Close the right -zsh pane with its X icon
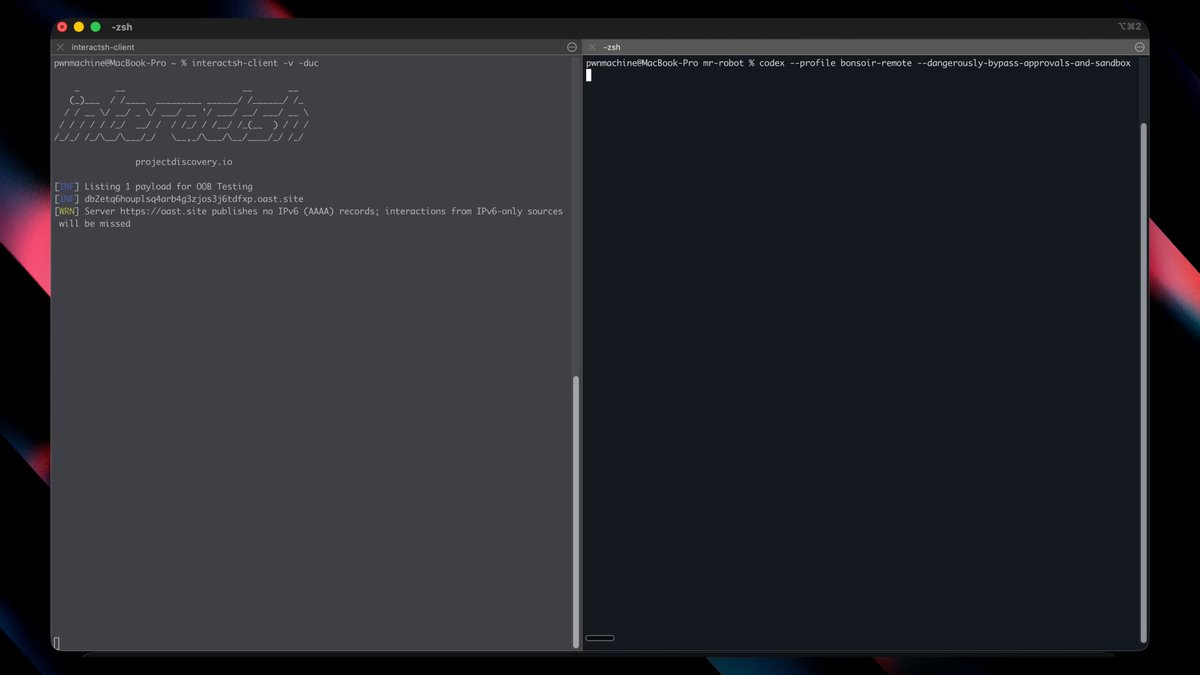Screen dimensions: 1200x675 click(x=592, y=47)
